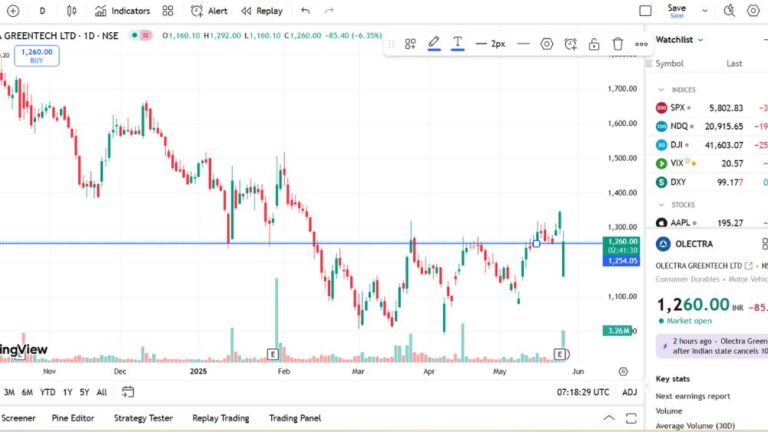Viewport: 768px width, 432px height.
Task: Collapse the INDICES section
Action: click(661, 90)
